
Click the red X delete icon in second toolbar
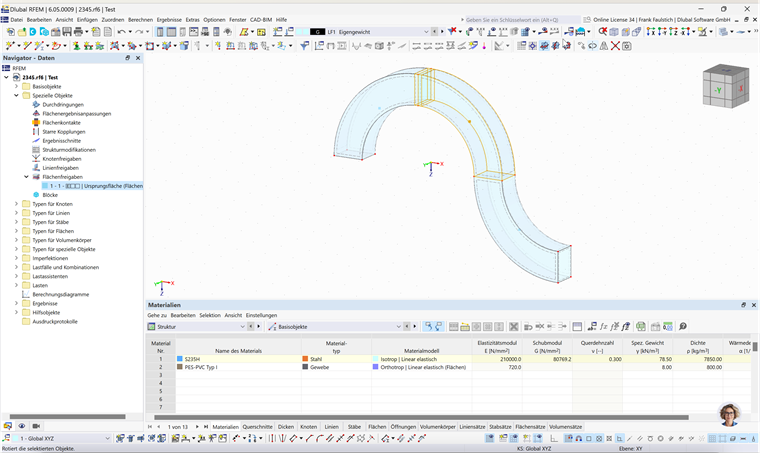(615, 46)
